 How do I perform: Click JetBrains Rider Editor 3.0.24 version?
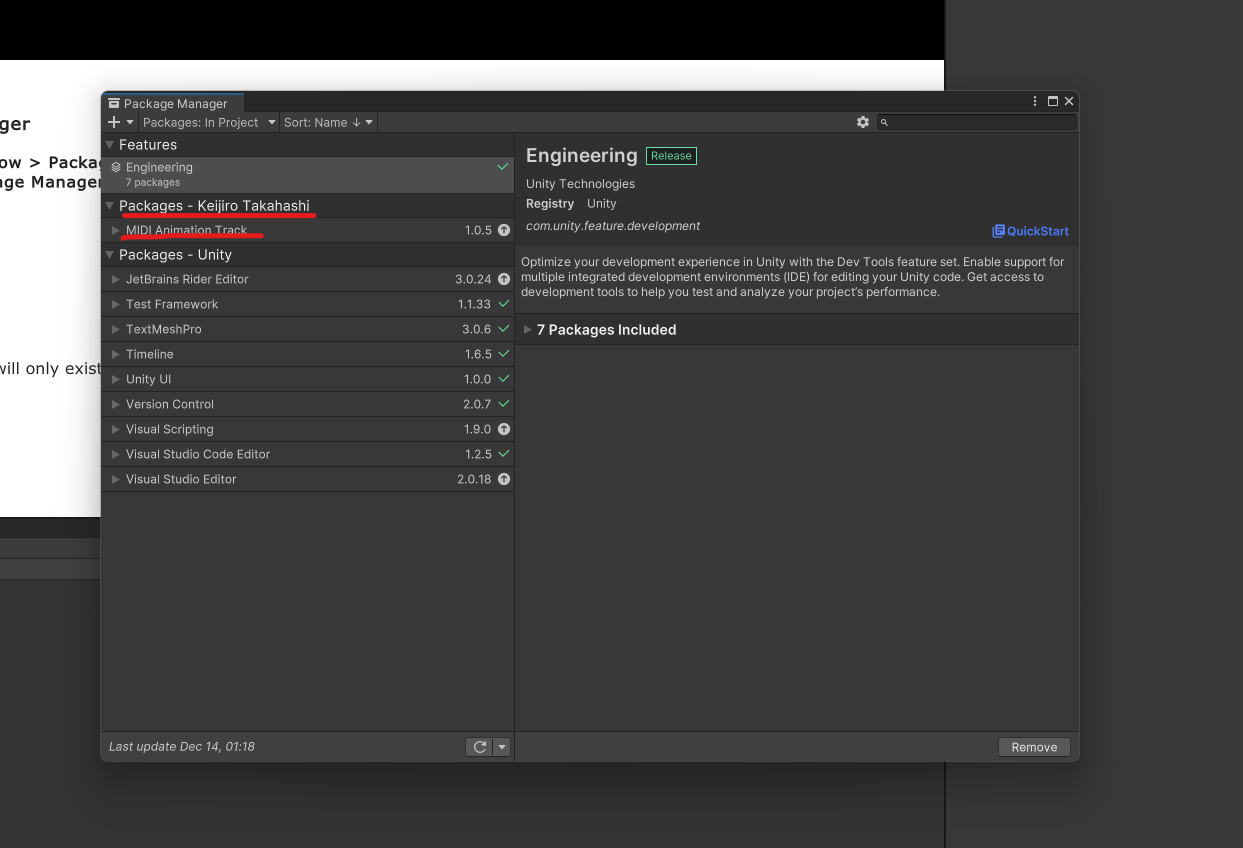coord(473,279)
